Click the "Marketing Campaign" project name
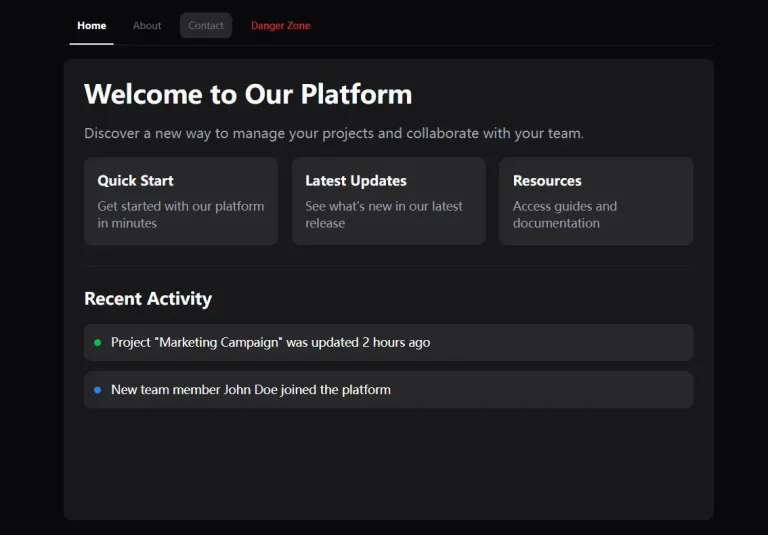 [x=220, y=343]
